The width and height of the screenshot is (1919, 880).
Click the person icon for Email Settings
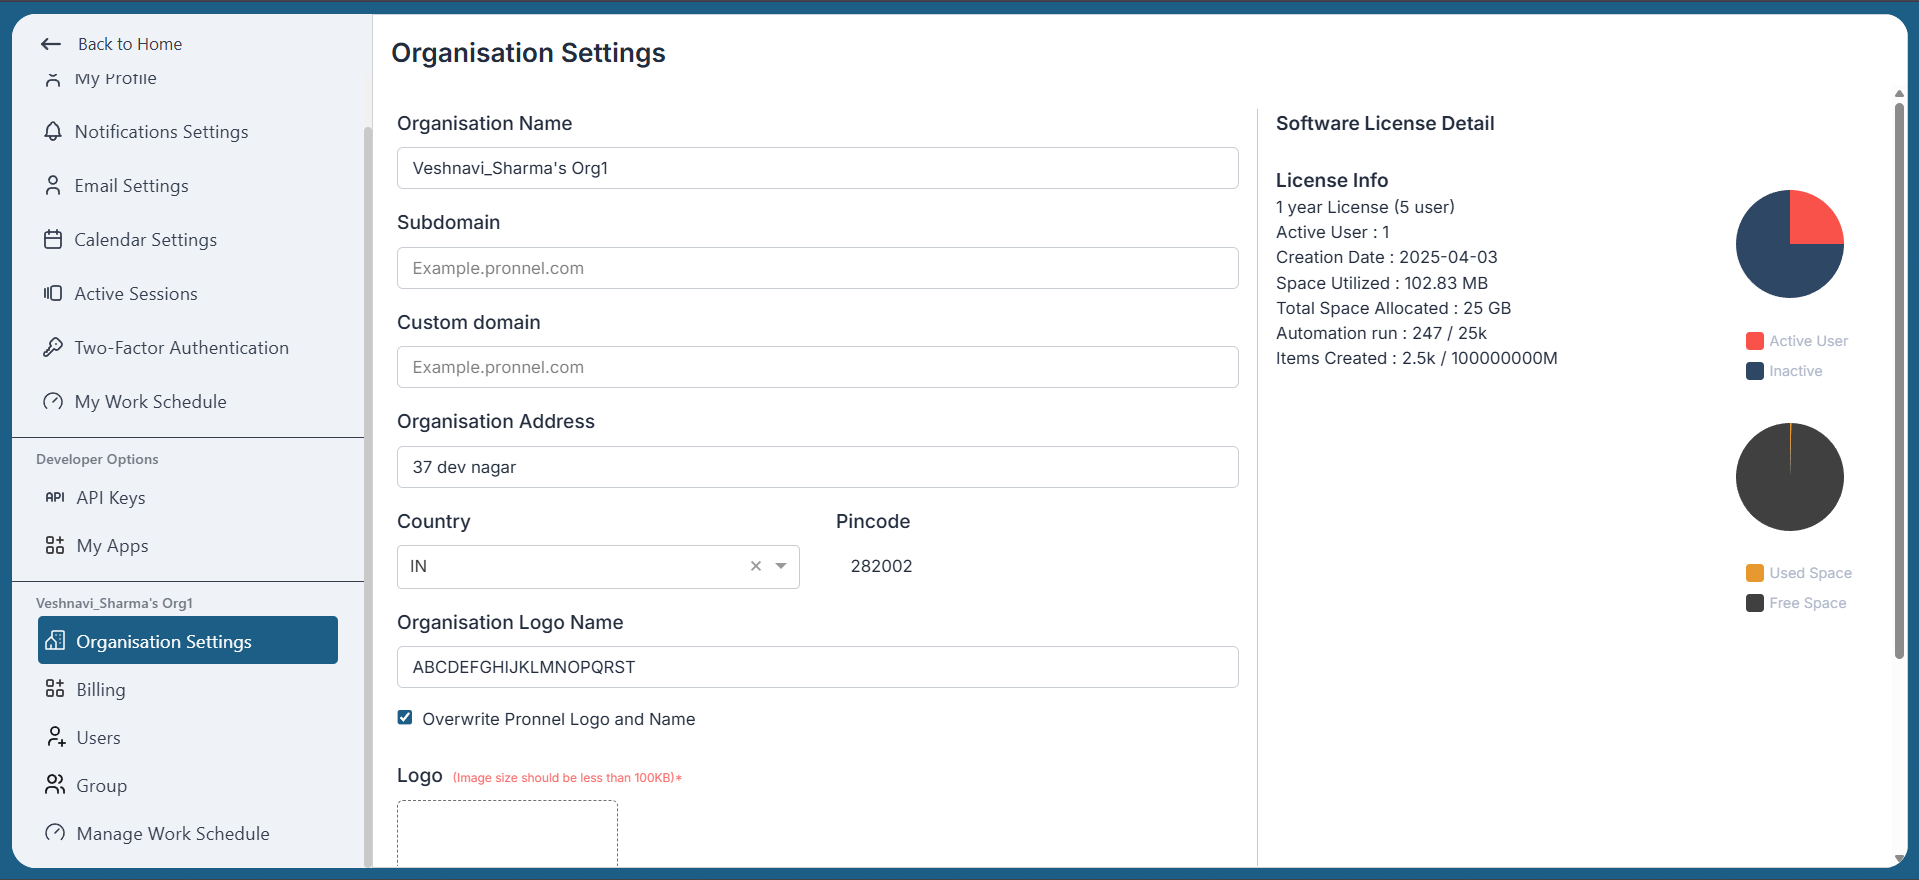pos(53,185)
